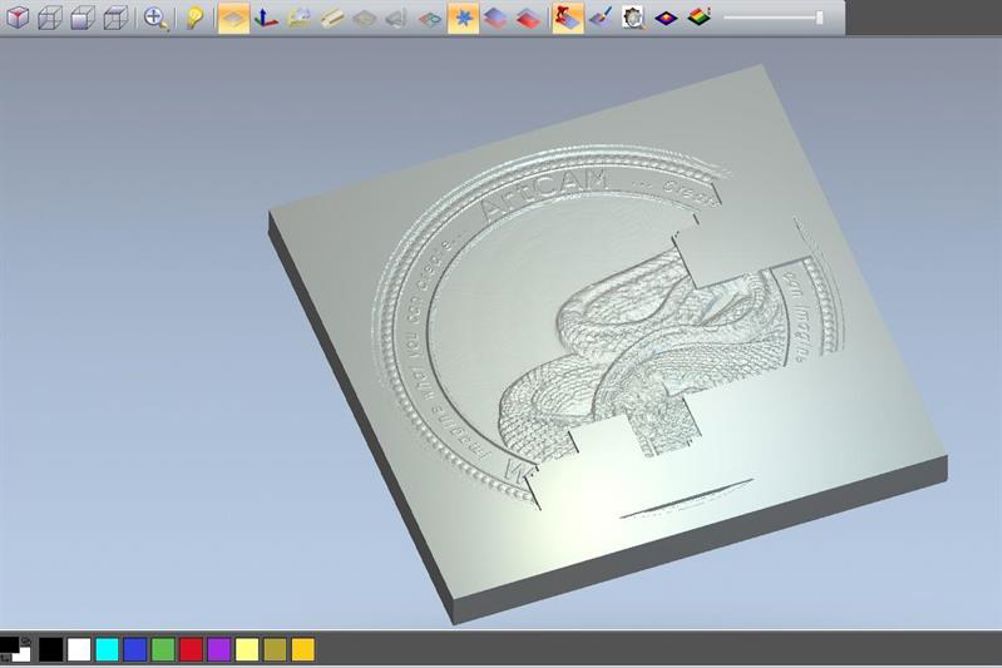The width and height of the screenshot is (1002, 668).
Task: Click the primary black color box
Action: 8,644
